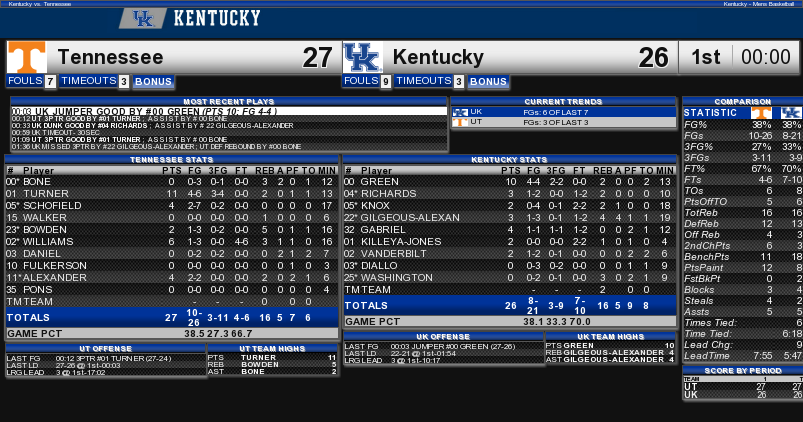Viewport: 803px width, 422px height.
Task: Click the 1st period indicator
Action: [x=706, y=58]
